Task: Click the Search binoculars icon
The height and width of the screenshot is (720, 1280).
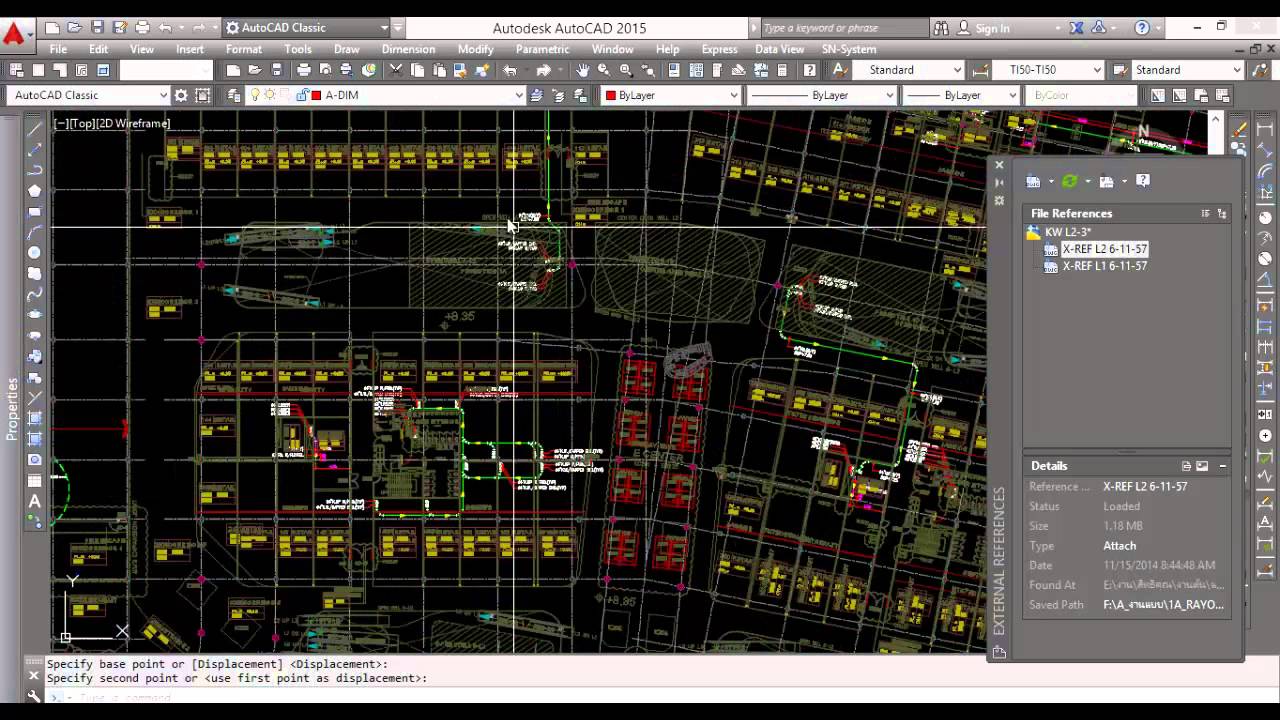Action: click(x=942, y=28)
